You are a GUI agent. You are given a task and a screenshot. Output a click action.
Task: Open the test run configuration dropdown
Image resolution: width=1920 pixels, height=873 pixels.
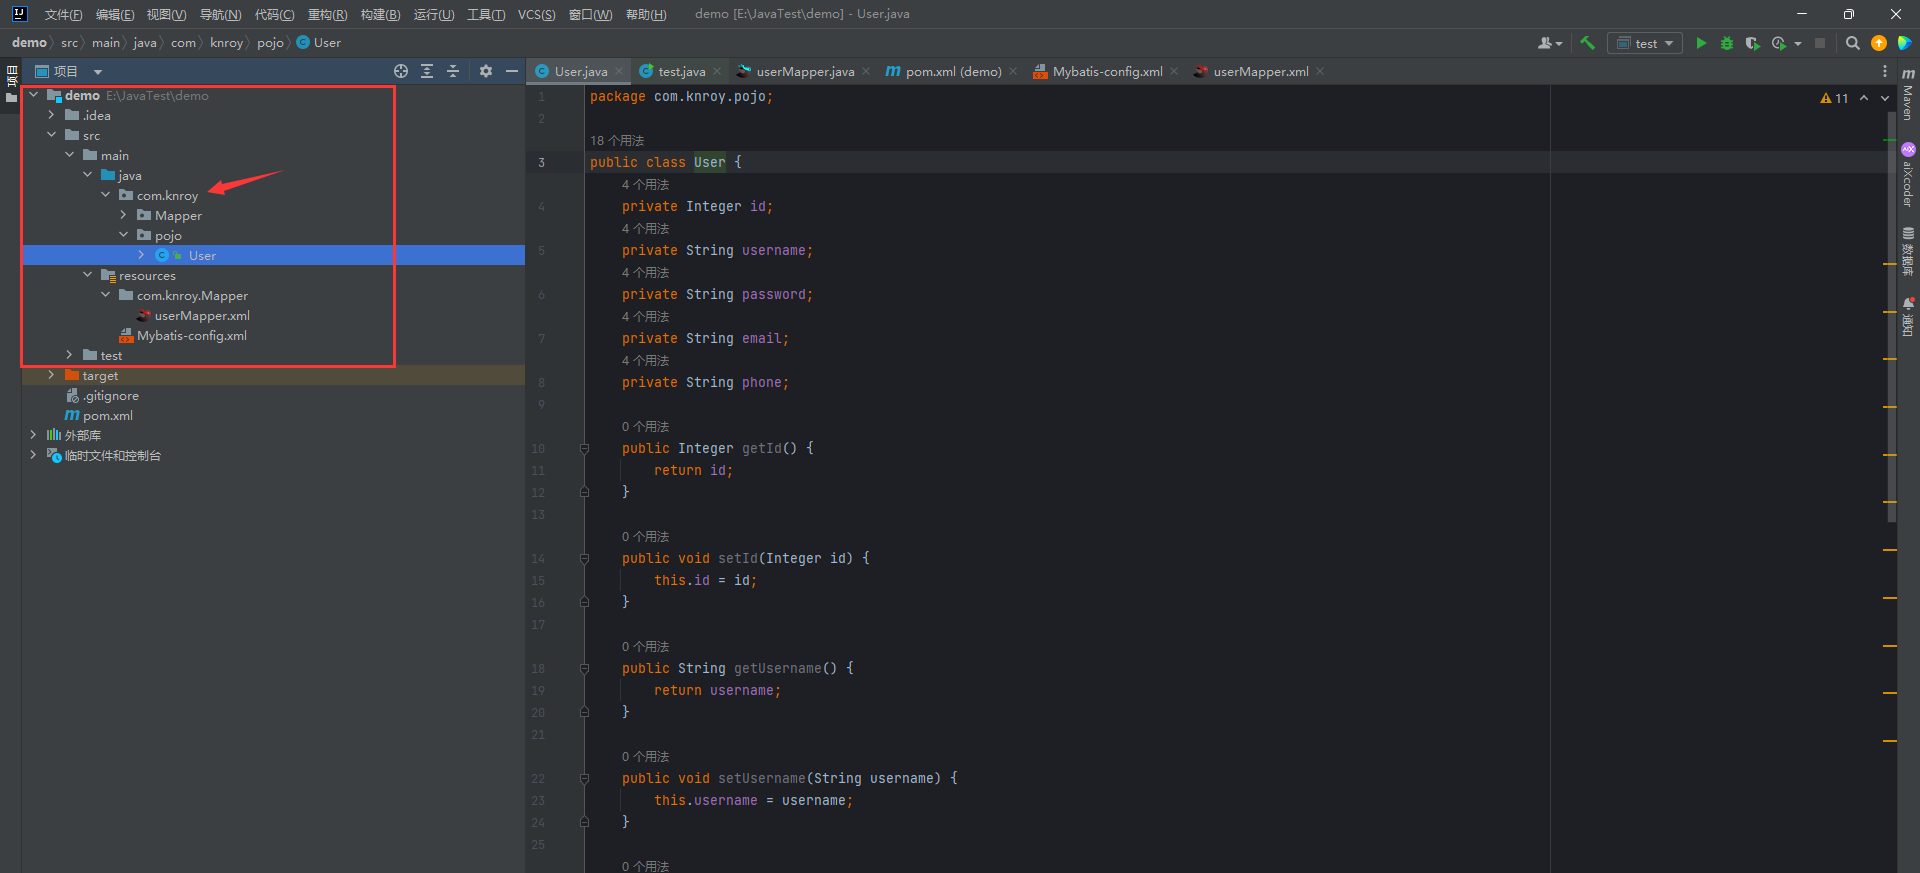(1645, 43)
